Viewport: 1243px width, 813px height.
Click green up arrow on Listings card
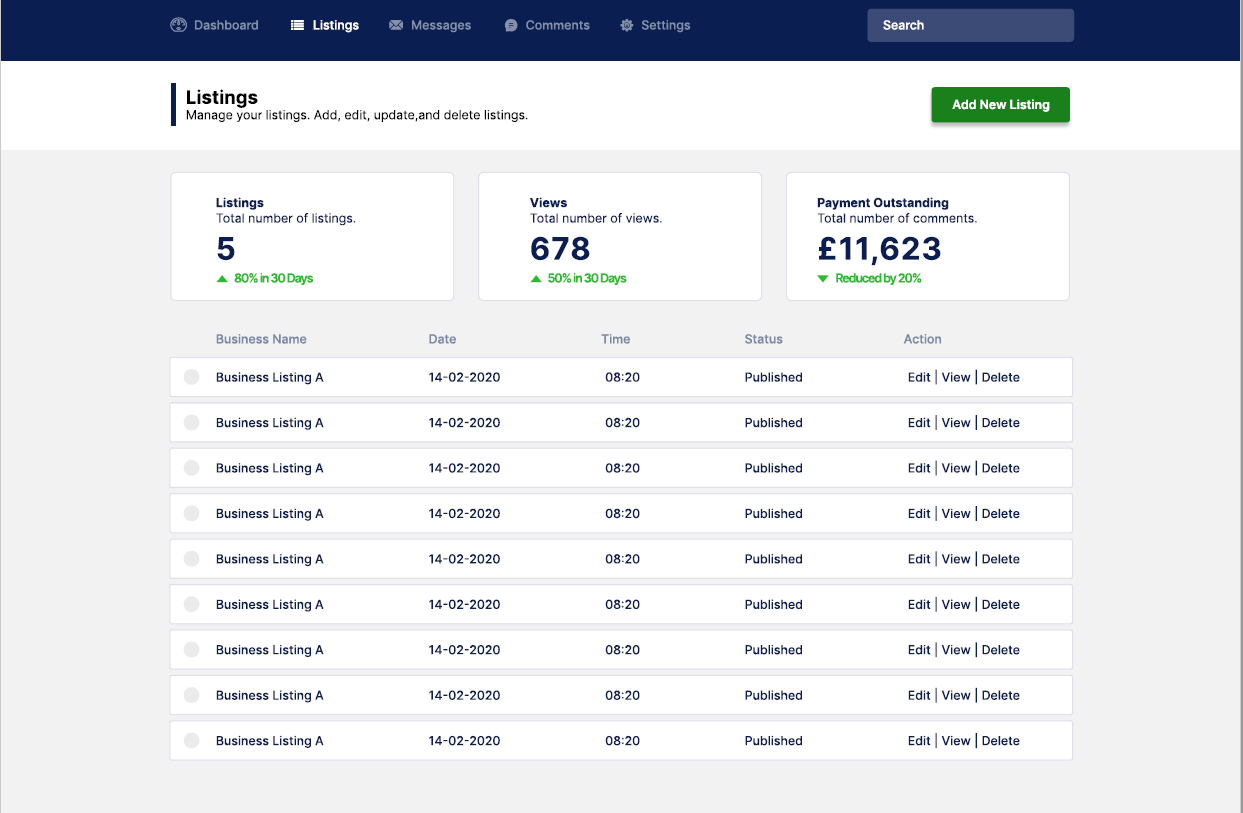pyautogui.click(x=223, y=279)
